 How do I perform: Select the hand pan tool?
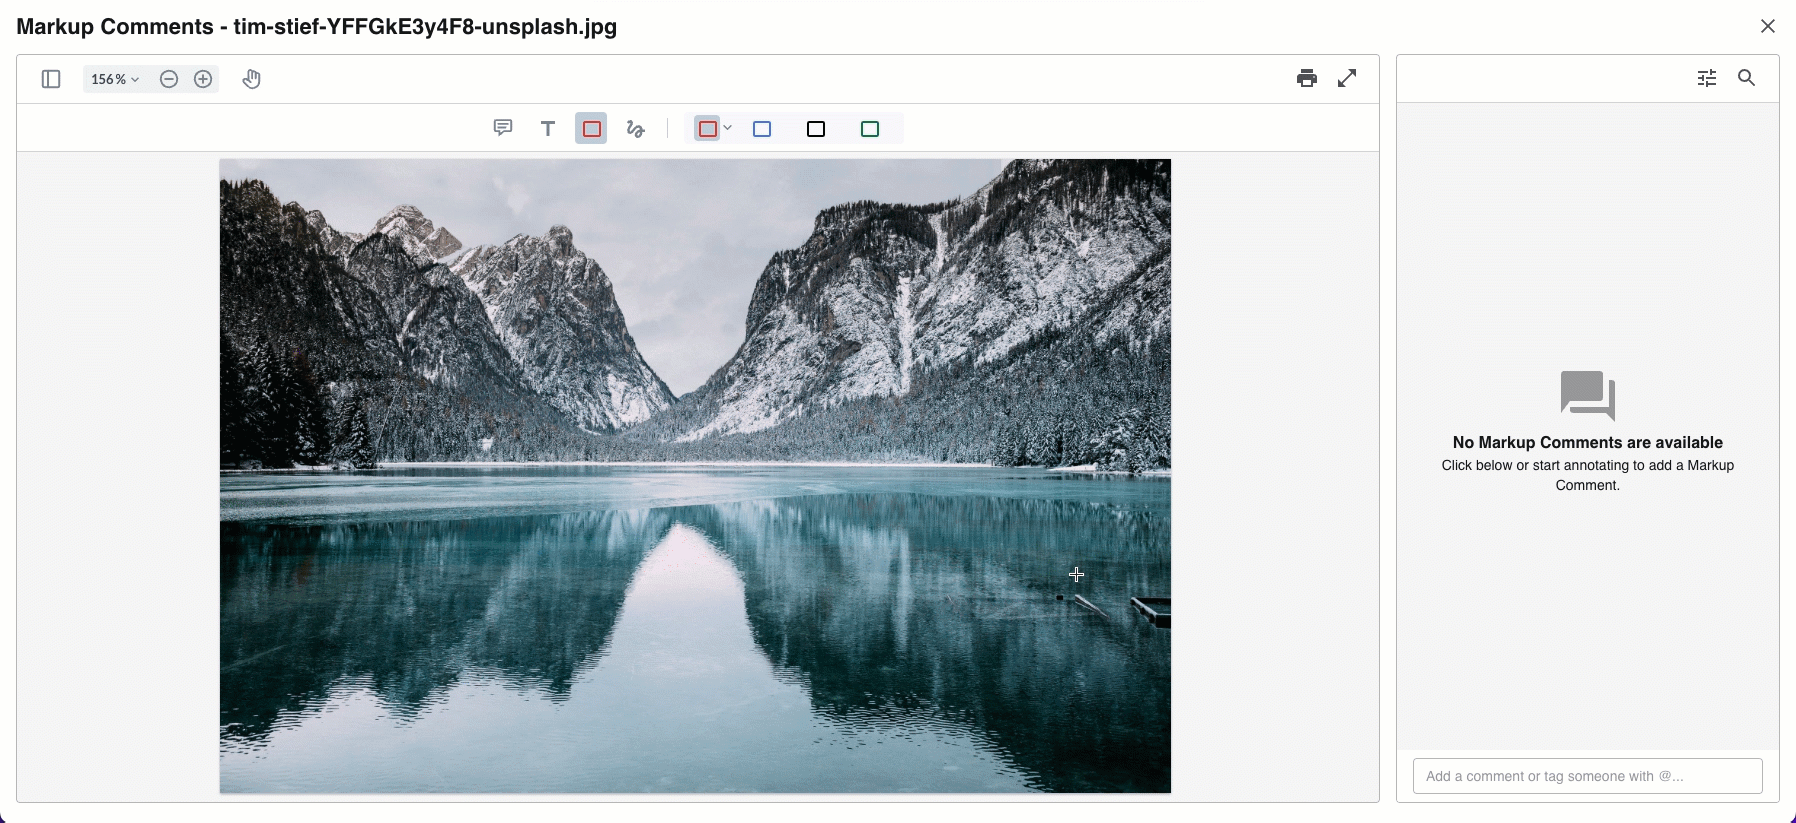[252, 79]
